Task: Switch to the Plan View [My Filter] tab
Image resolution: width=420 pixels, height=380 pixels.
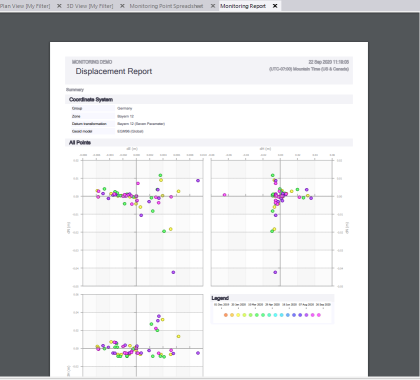Action: [x=25, y=6]
